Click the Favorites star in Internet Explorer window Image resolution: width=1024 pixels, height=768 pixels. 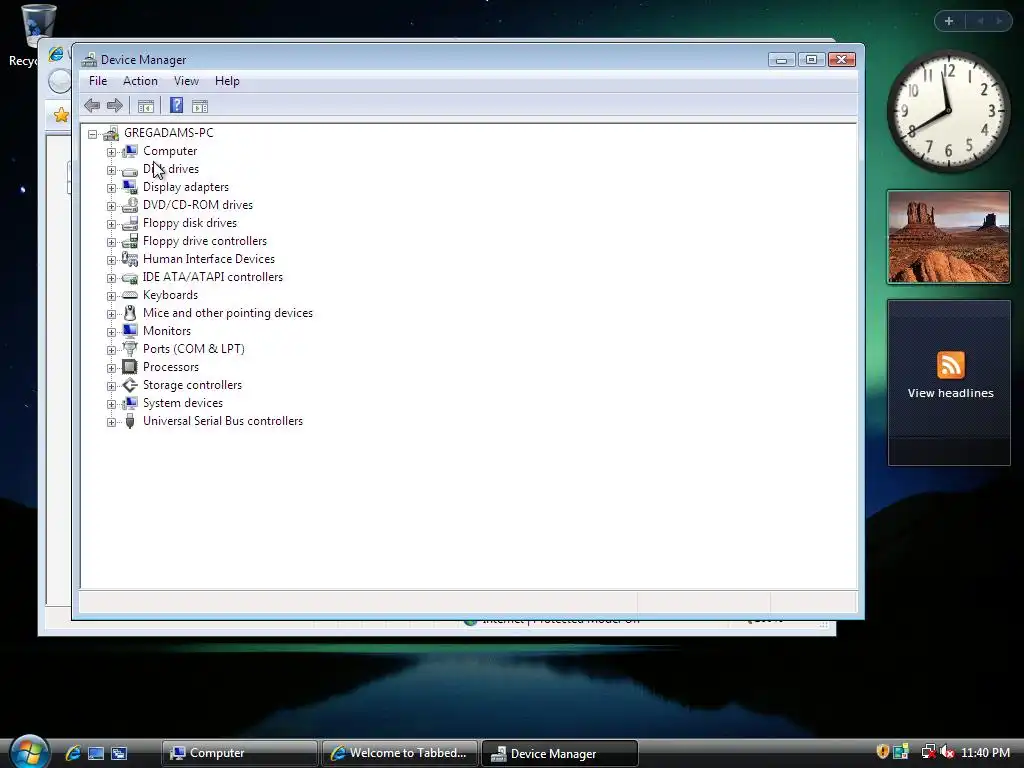61,115
